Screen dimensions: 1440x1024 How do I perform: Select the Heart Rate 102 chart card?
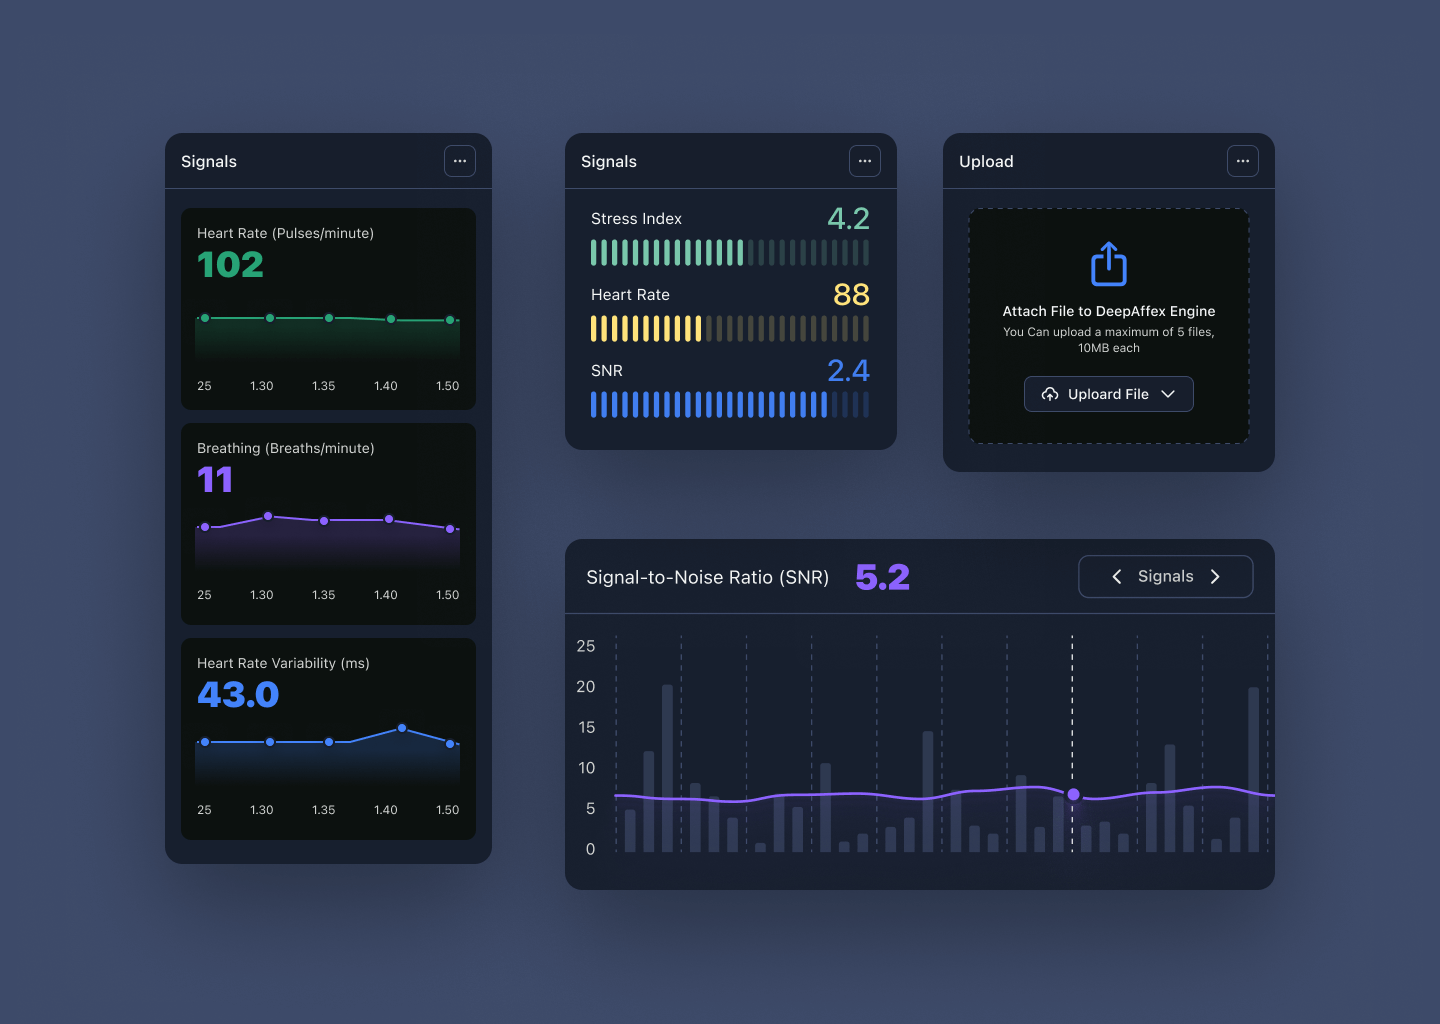pos(328,308)
